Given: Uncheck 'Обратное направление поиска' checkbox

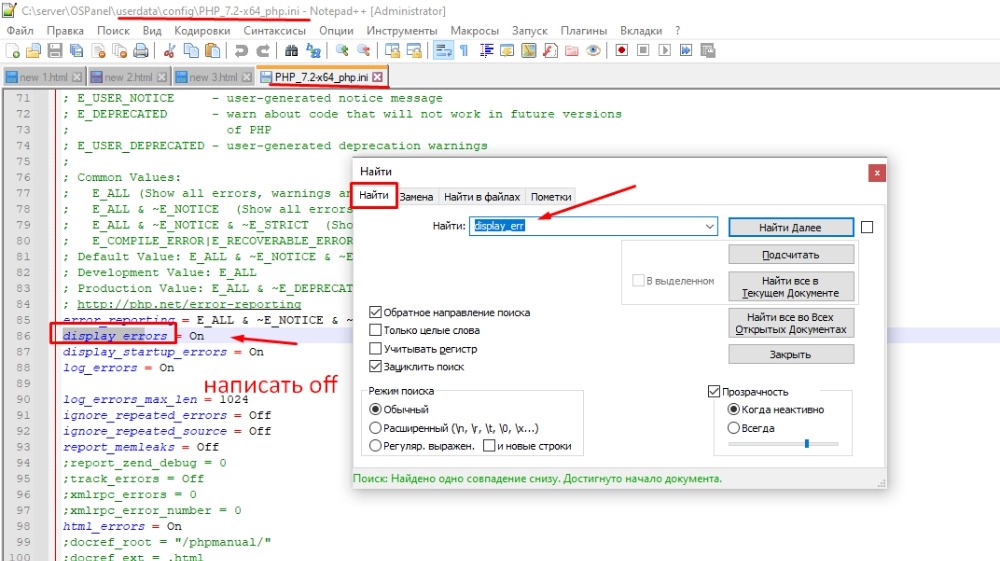Looking at the screenshot, I should click(376, 312).
